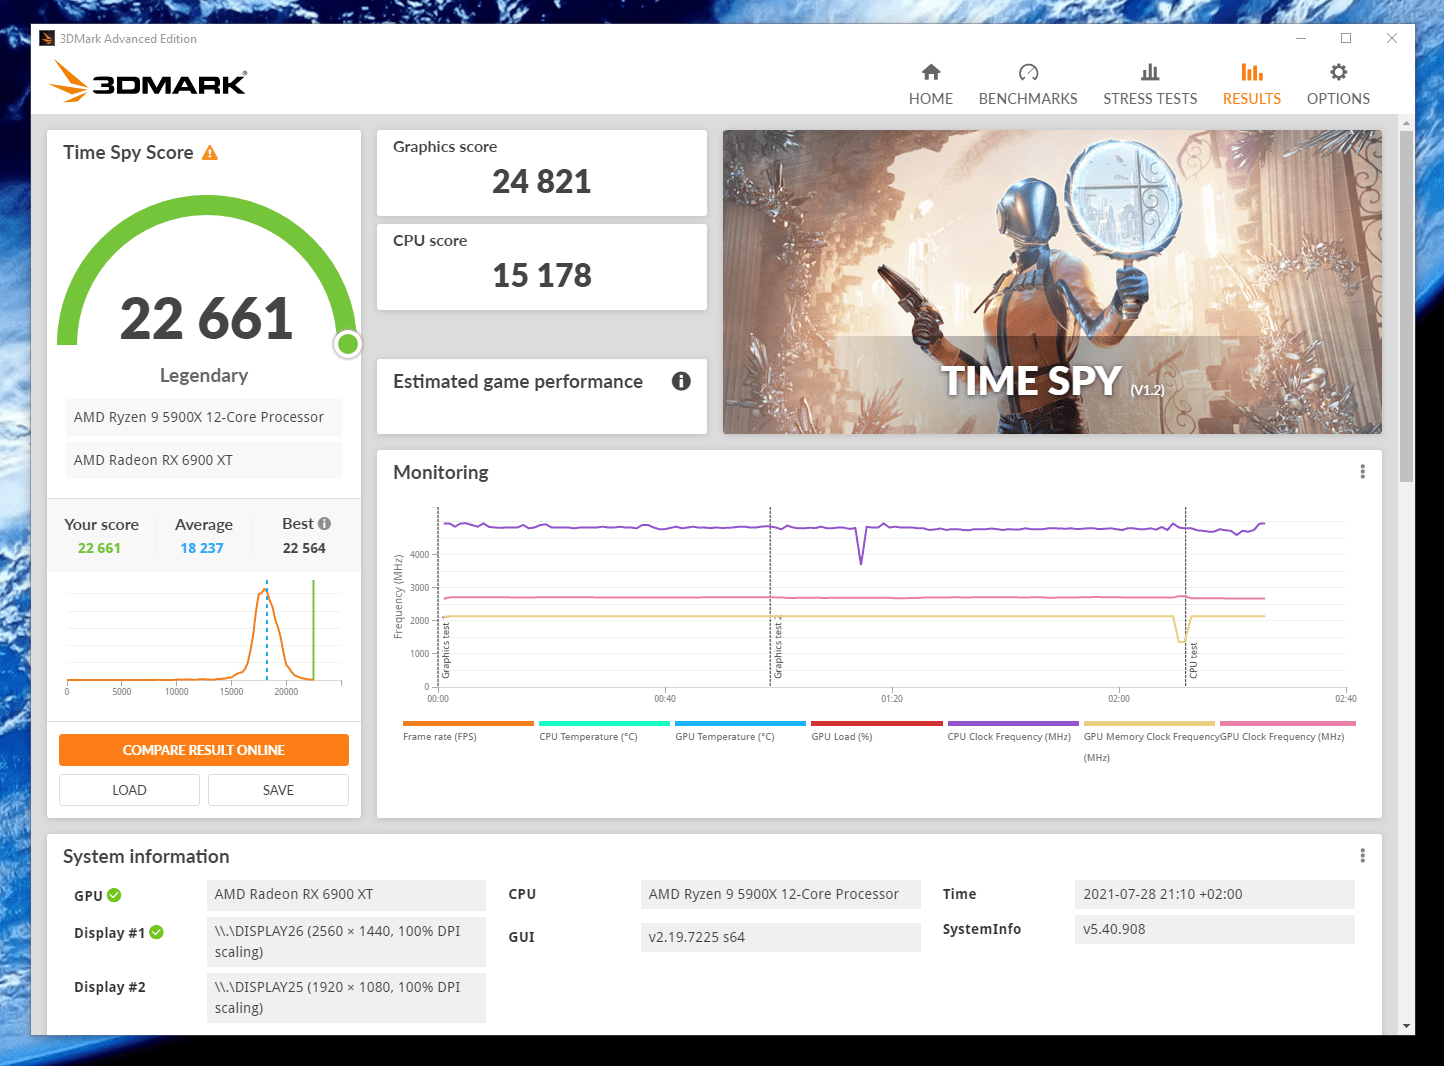Open the OPTIONS tab
1444x1066 pixels.
1338,84
